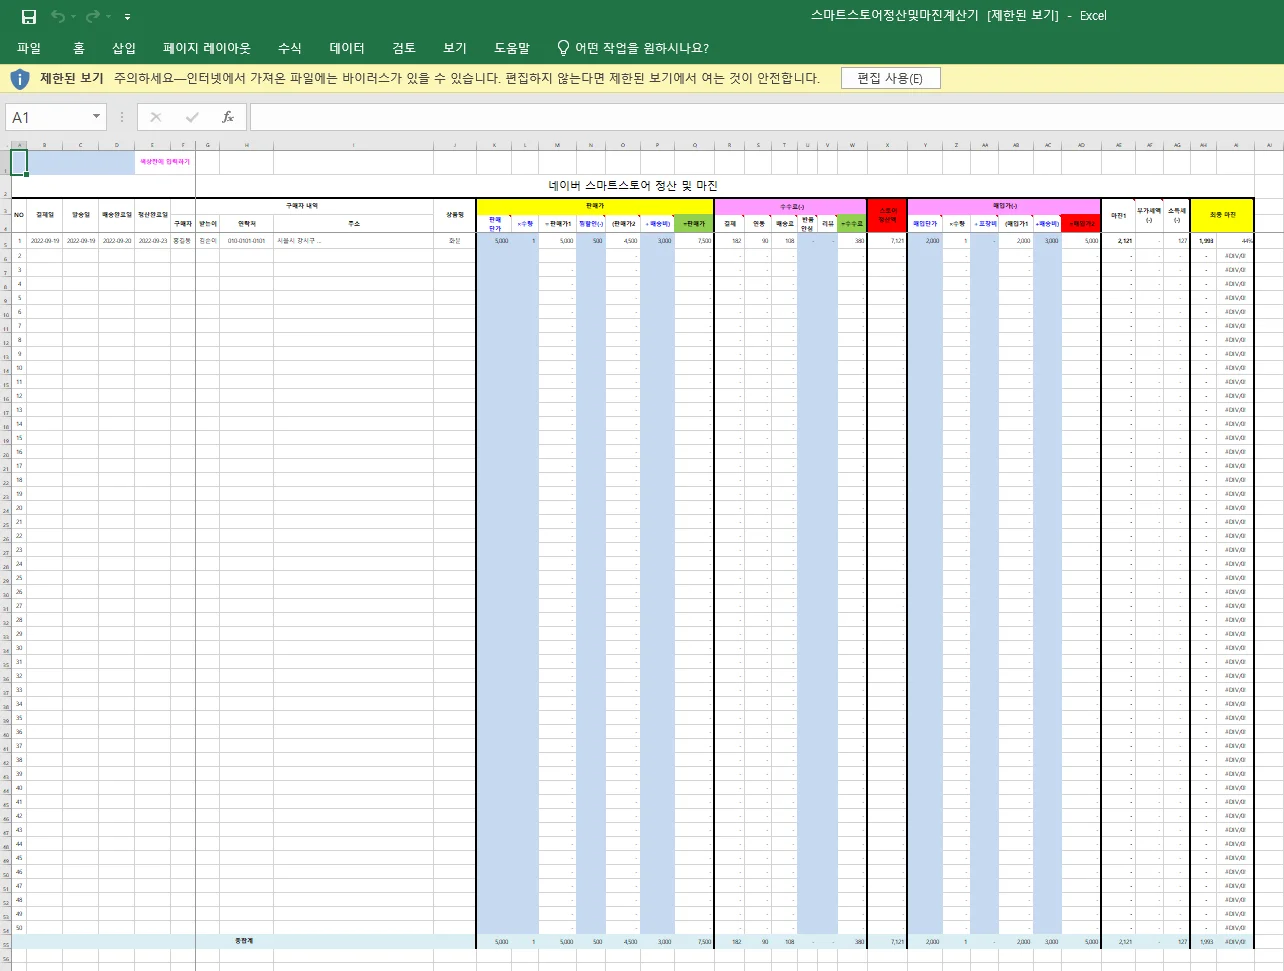Click the 총합계 label in the total row

(245, 941)
